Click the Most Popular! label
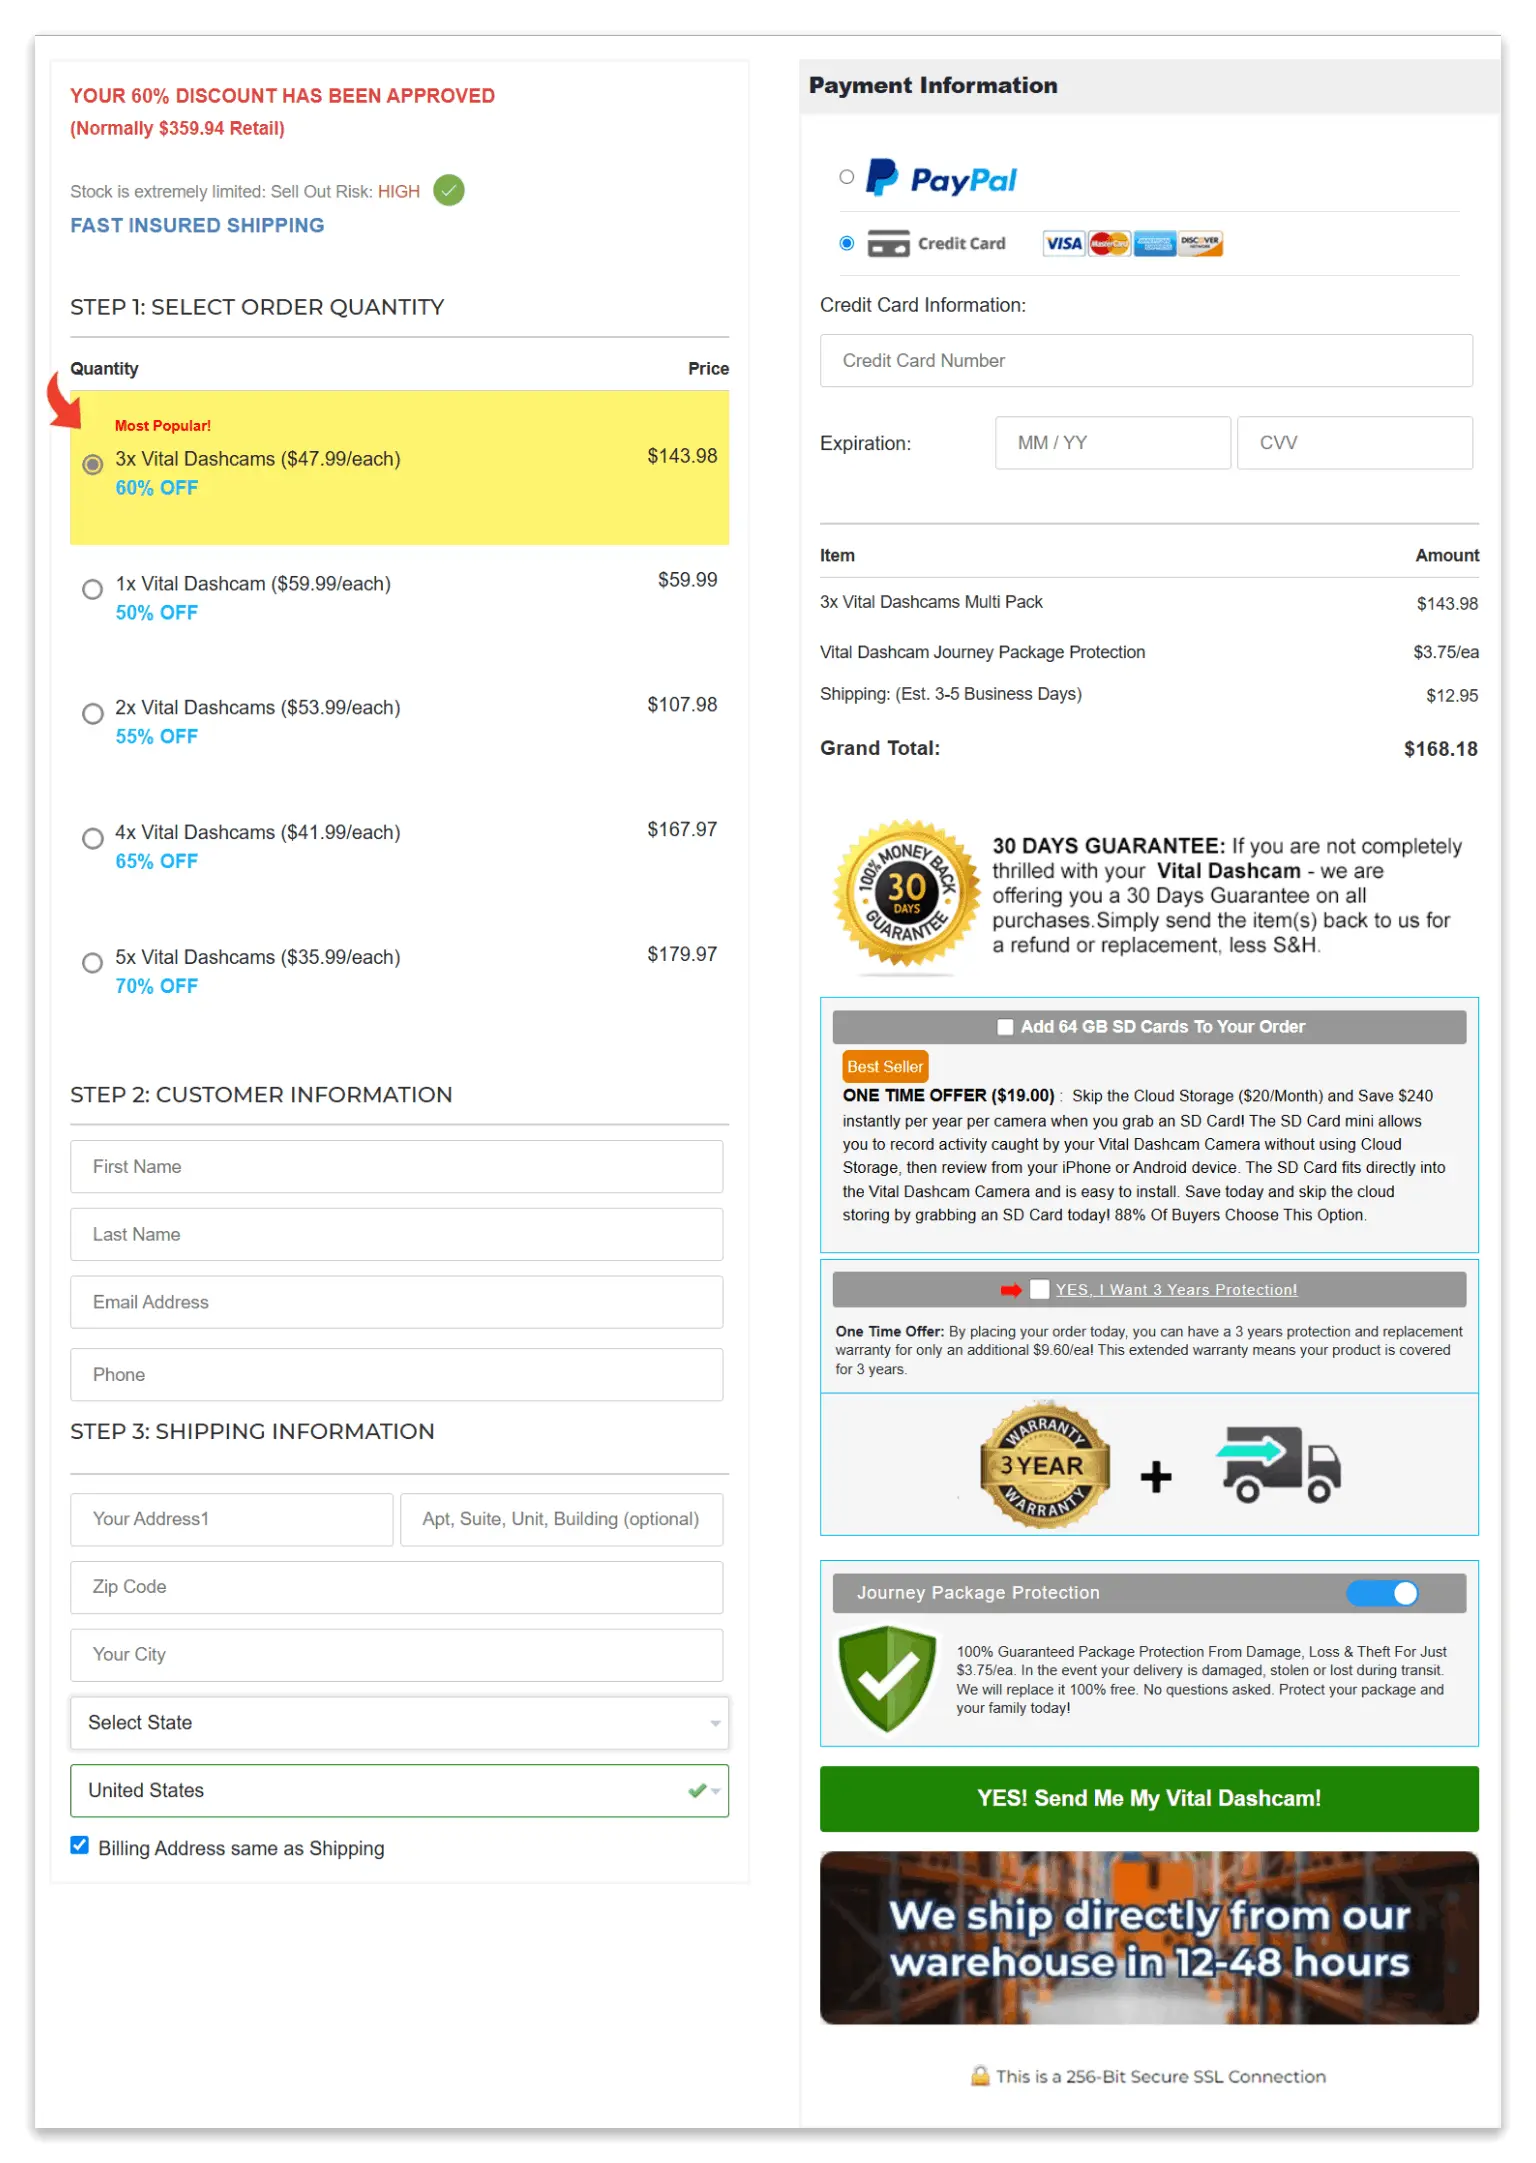1536x2163 pixels. 163,426
